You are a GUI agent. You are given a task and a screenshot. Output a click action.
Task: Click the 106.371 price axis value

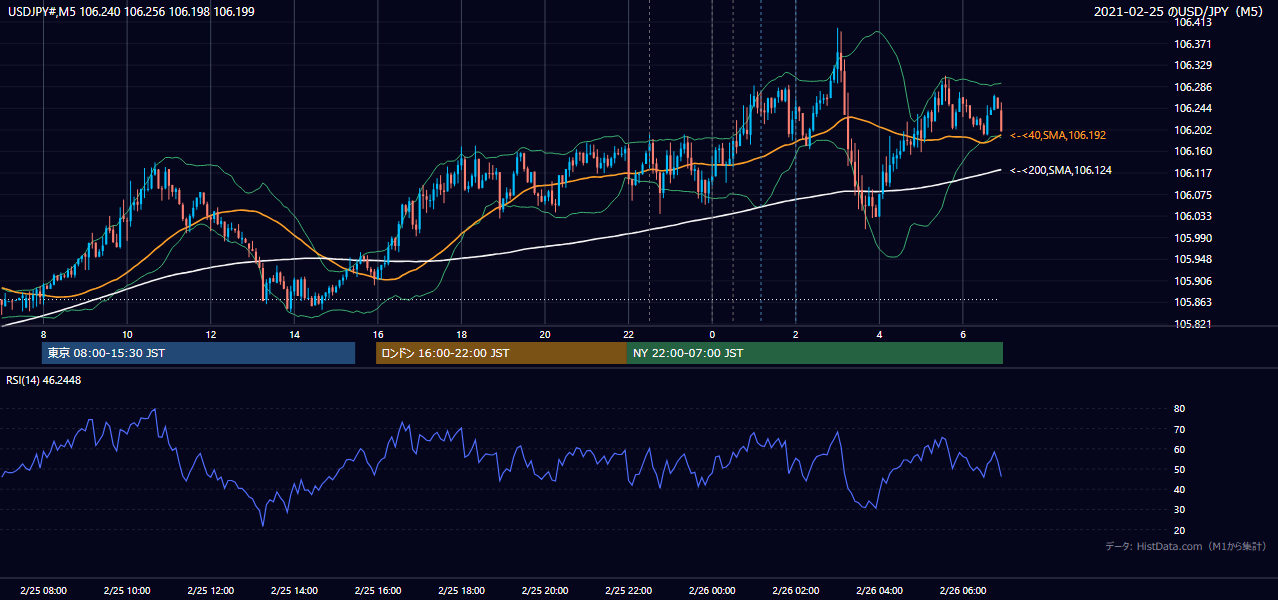1193,44
